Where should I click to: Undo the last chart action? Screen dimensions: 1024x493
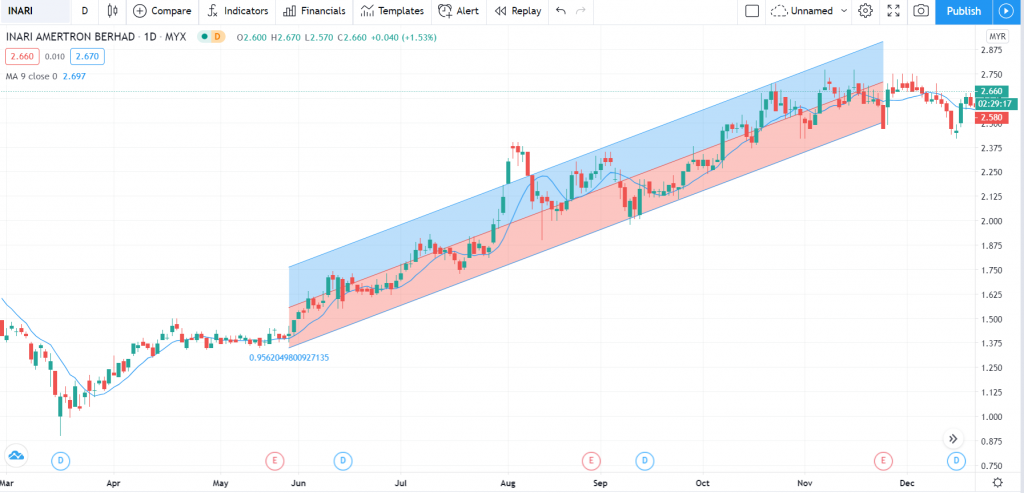561,11
